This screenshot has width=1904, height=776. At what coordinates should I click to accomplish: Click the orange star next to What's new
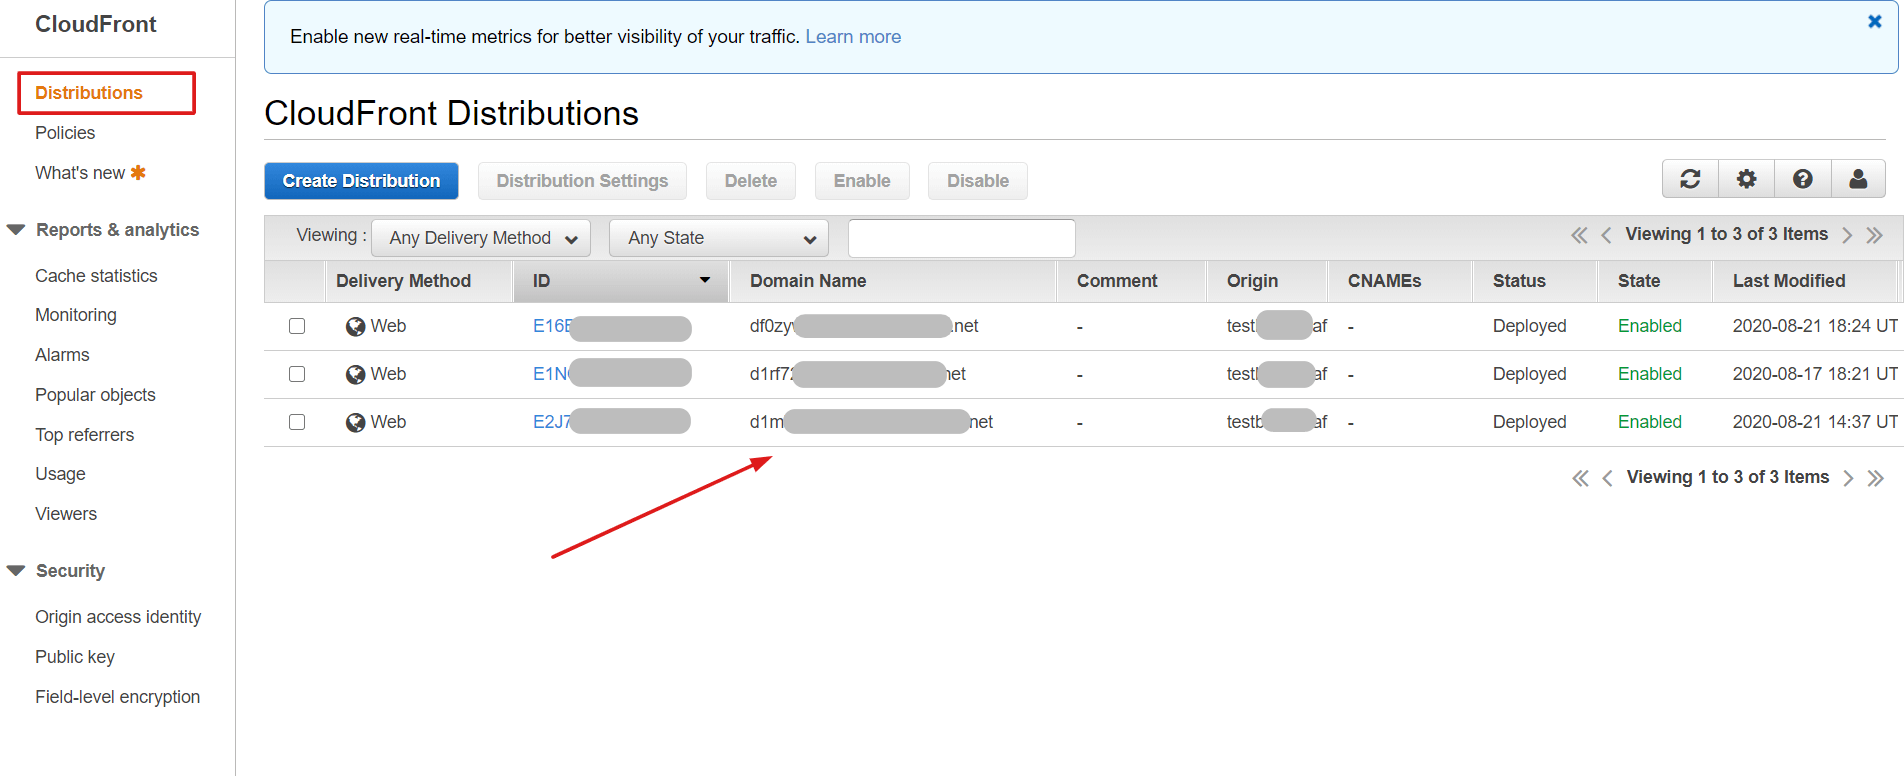tap(138, 172)
